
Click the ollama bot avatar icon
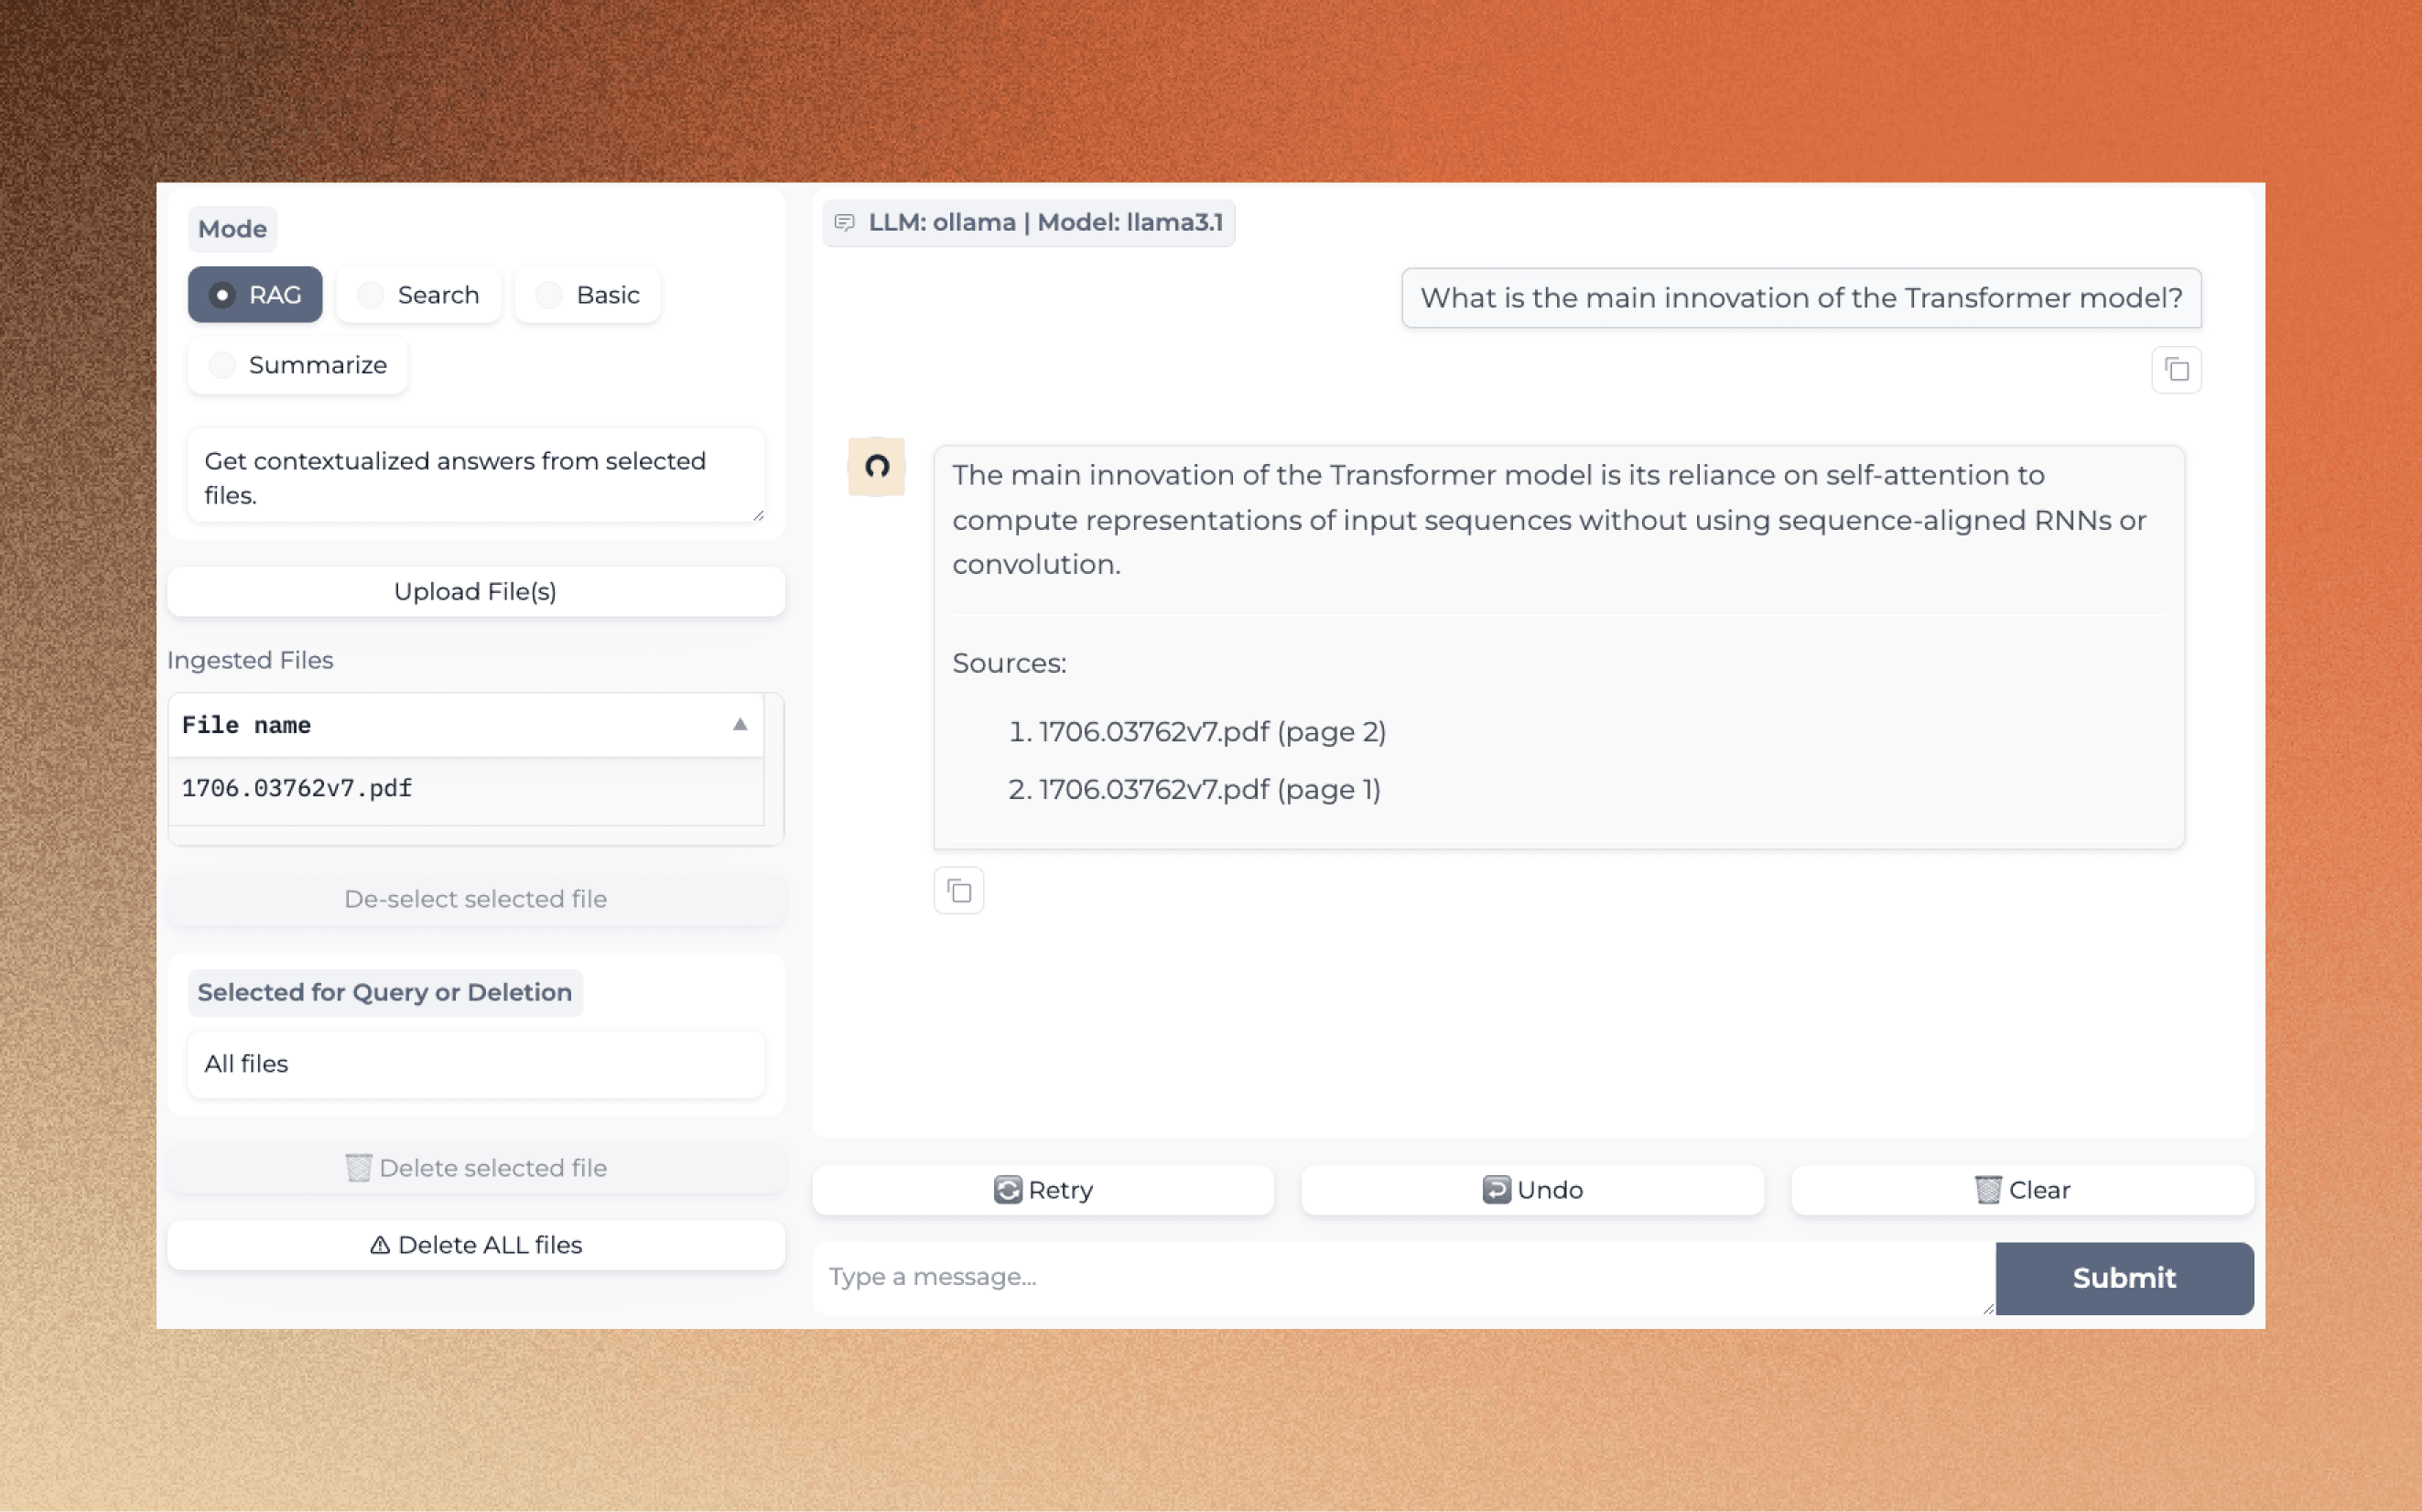(876, 466)
